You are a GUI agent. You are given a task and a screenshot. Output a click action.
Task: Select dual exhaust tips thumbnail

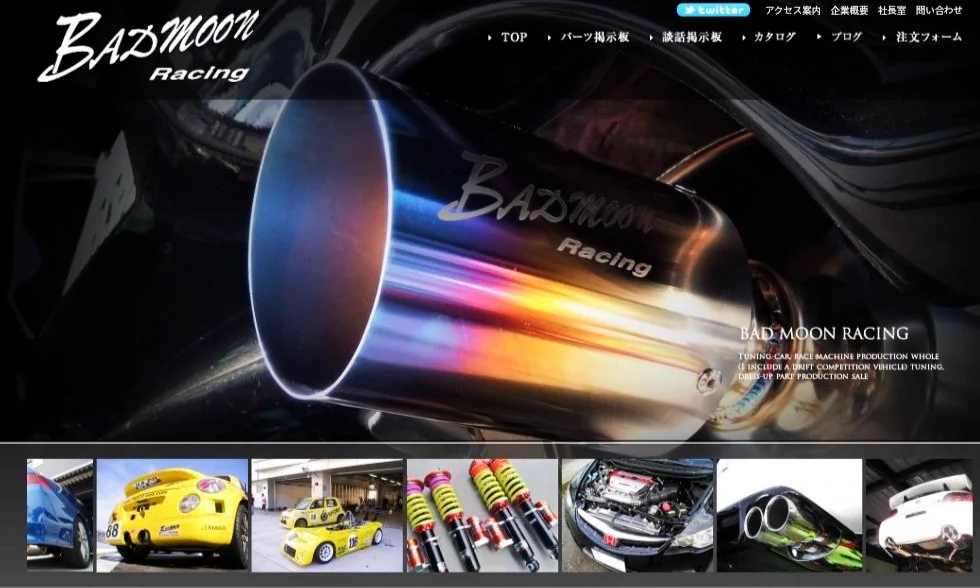click(789, 516)
